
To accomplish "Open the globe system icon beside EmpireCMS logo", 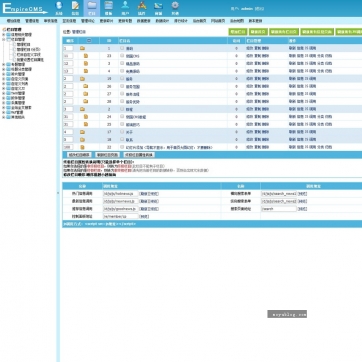I will pos(59,6).
